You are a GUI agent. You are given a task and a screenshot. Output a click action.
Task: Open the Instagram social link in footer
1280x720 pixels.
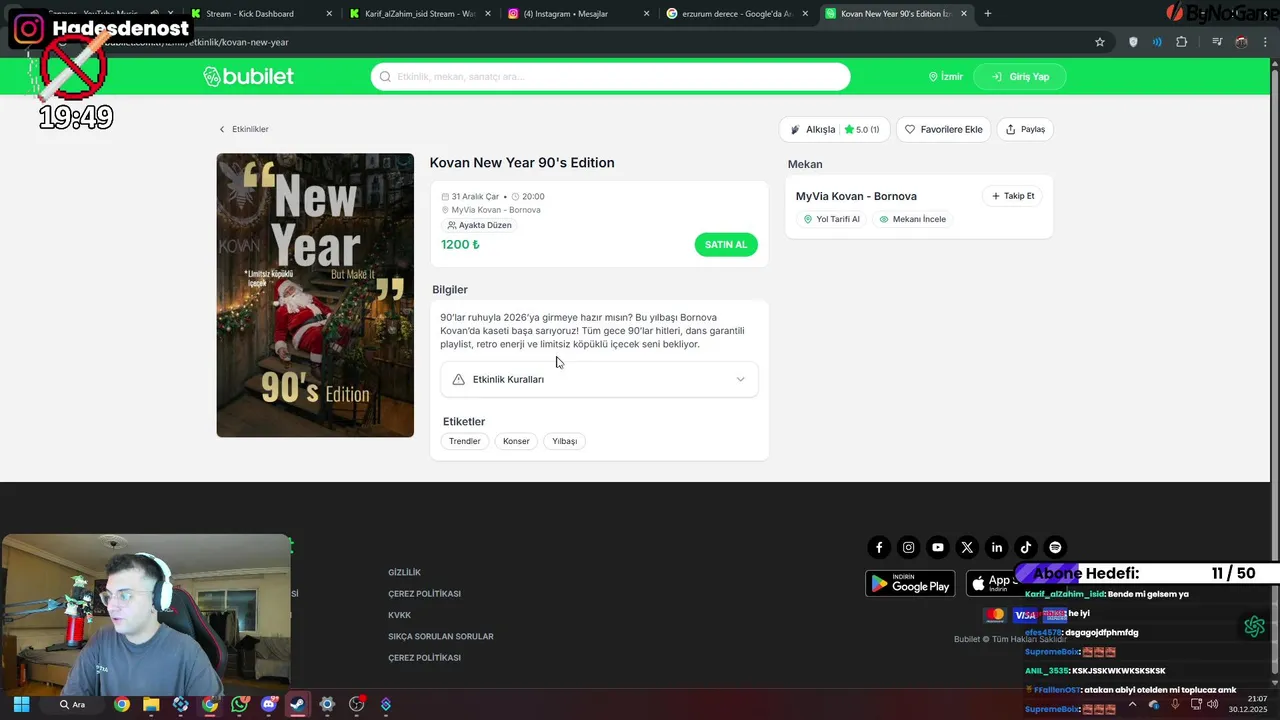908,547
